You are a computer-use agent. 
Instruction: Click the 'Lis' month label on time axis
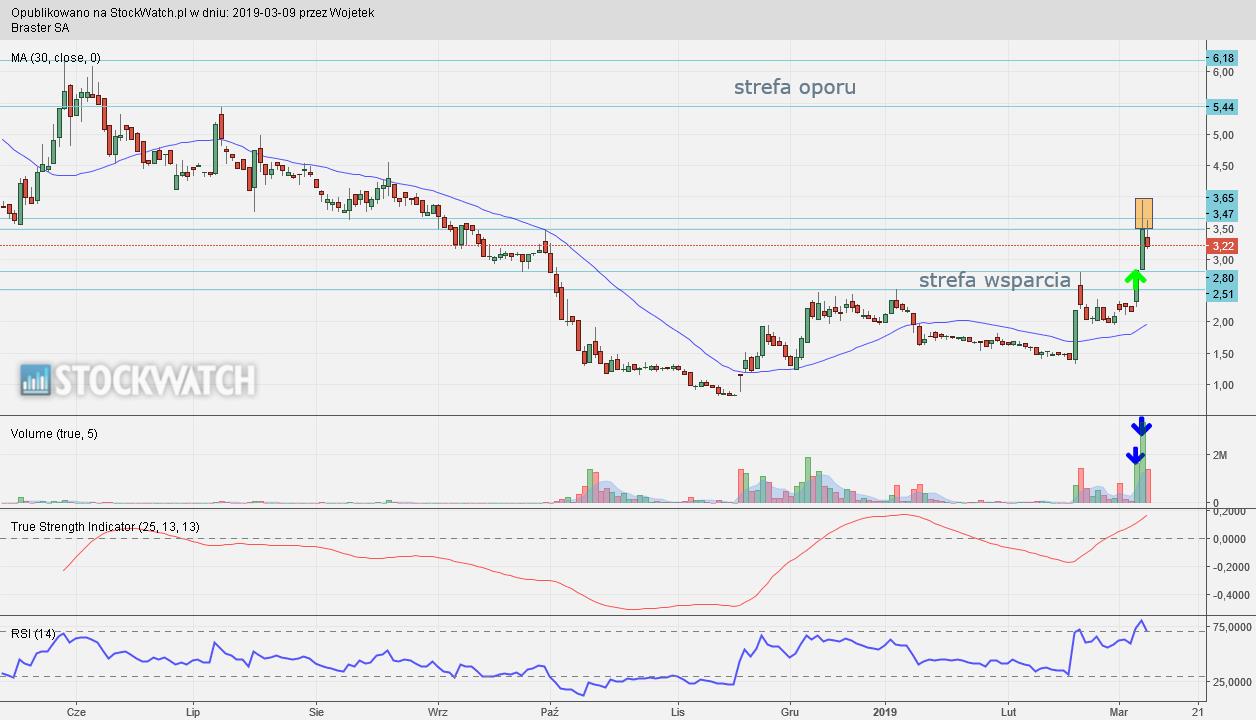pyautogui.click(x=678, y=712)
